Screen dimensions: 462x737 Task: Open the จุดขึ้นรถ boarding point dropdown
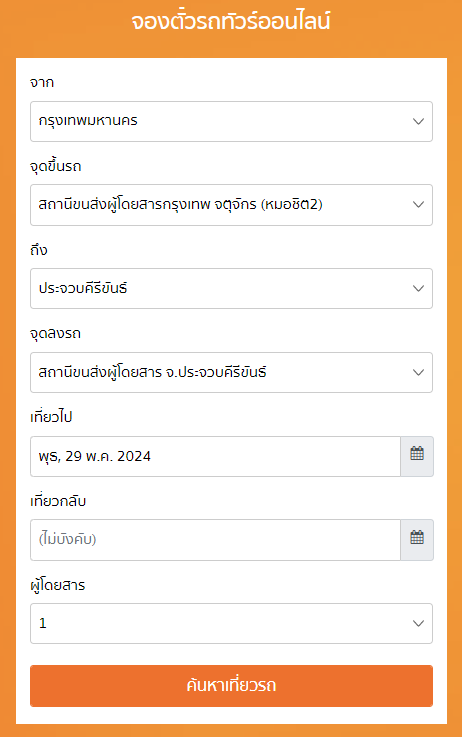click(x=231, y=205)
